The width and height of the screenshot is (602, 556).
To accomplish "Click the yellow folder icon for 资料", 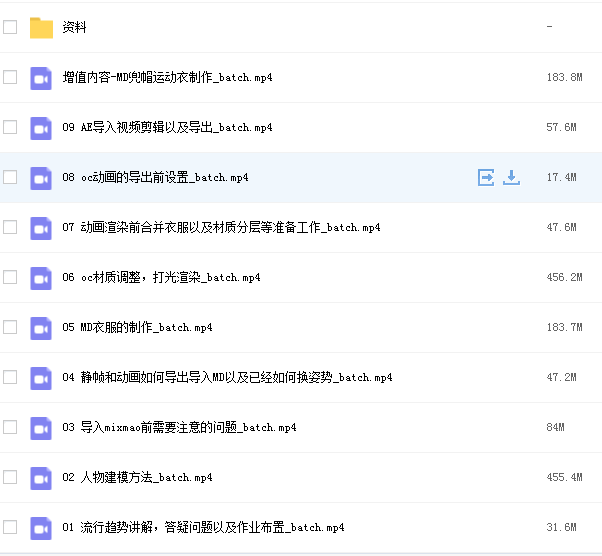I will point(41,27).
